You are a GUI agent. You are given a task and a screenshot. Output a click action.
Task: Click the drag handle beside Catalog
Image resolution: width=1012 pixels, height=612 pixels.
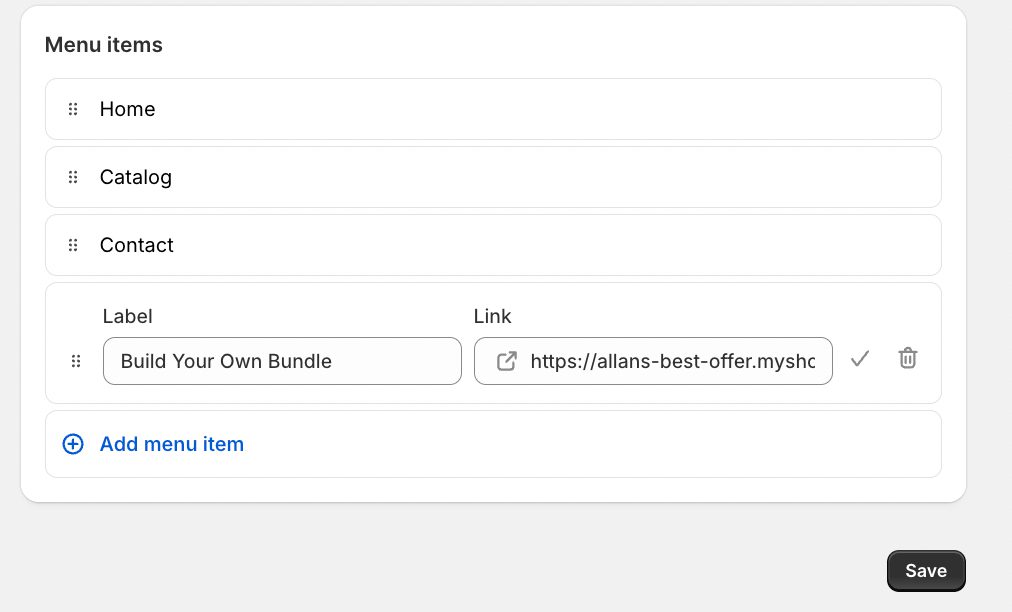coord(73,177)
